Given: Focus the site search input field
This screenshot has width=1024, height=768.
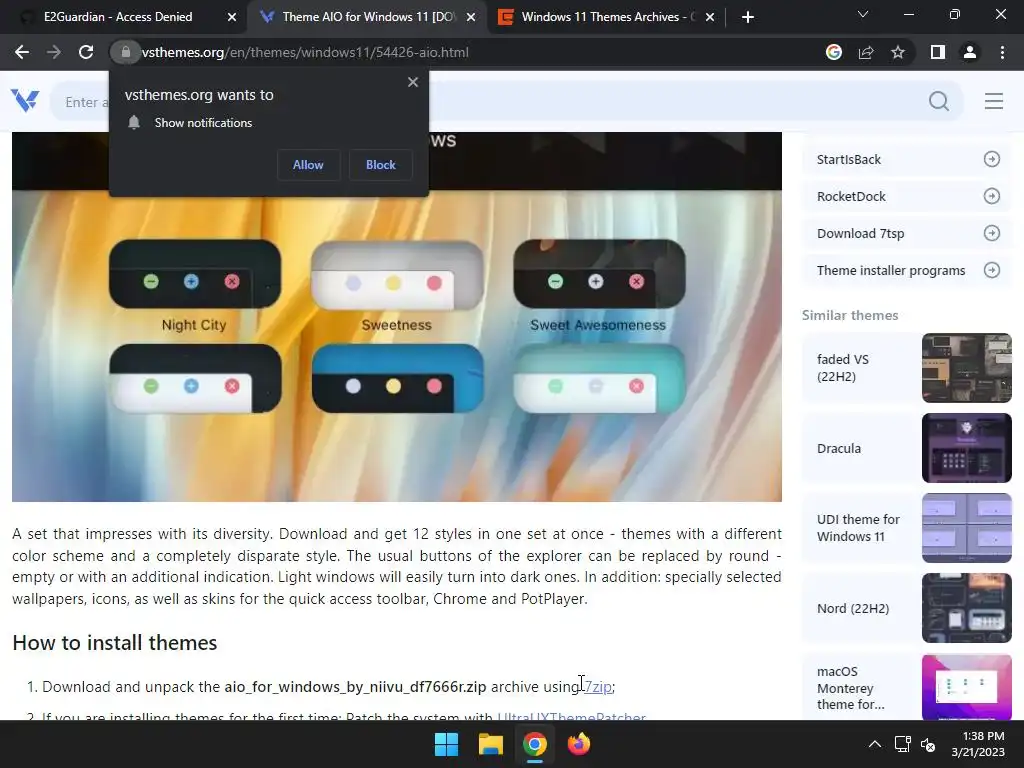Looking at the screenshot, I should 506,101.
